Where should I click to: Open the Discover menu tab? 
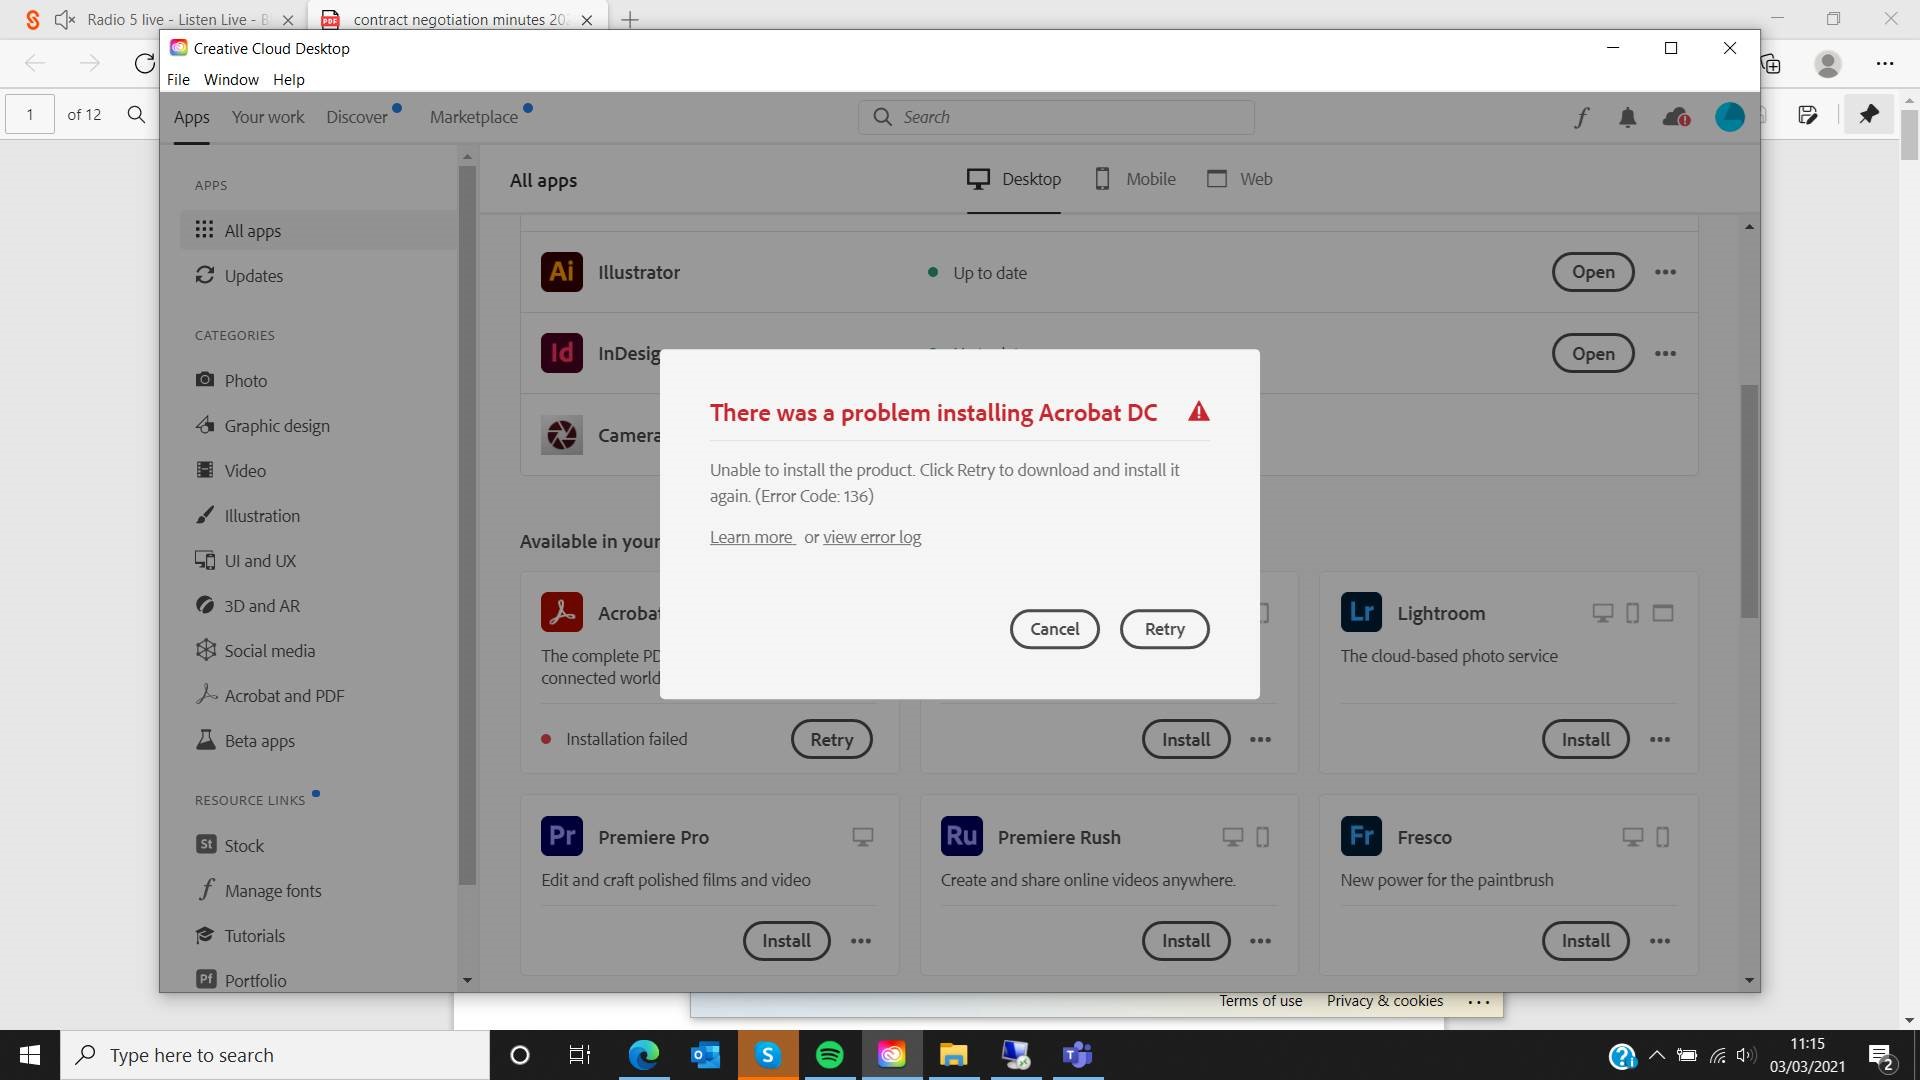tap(356, 117)
